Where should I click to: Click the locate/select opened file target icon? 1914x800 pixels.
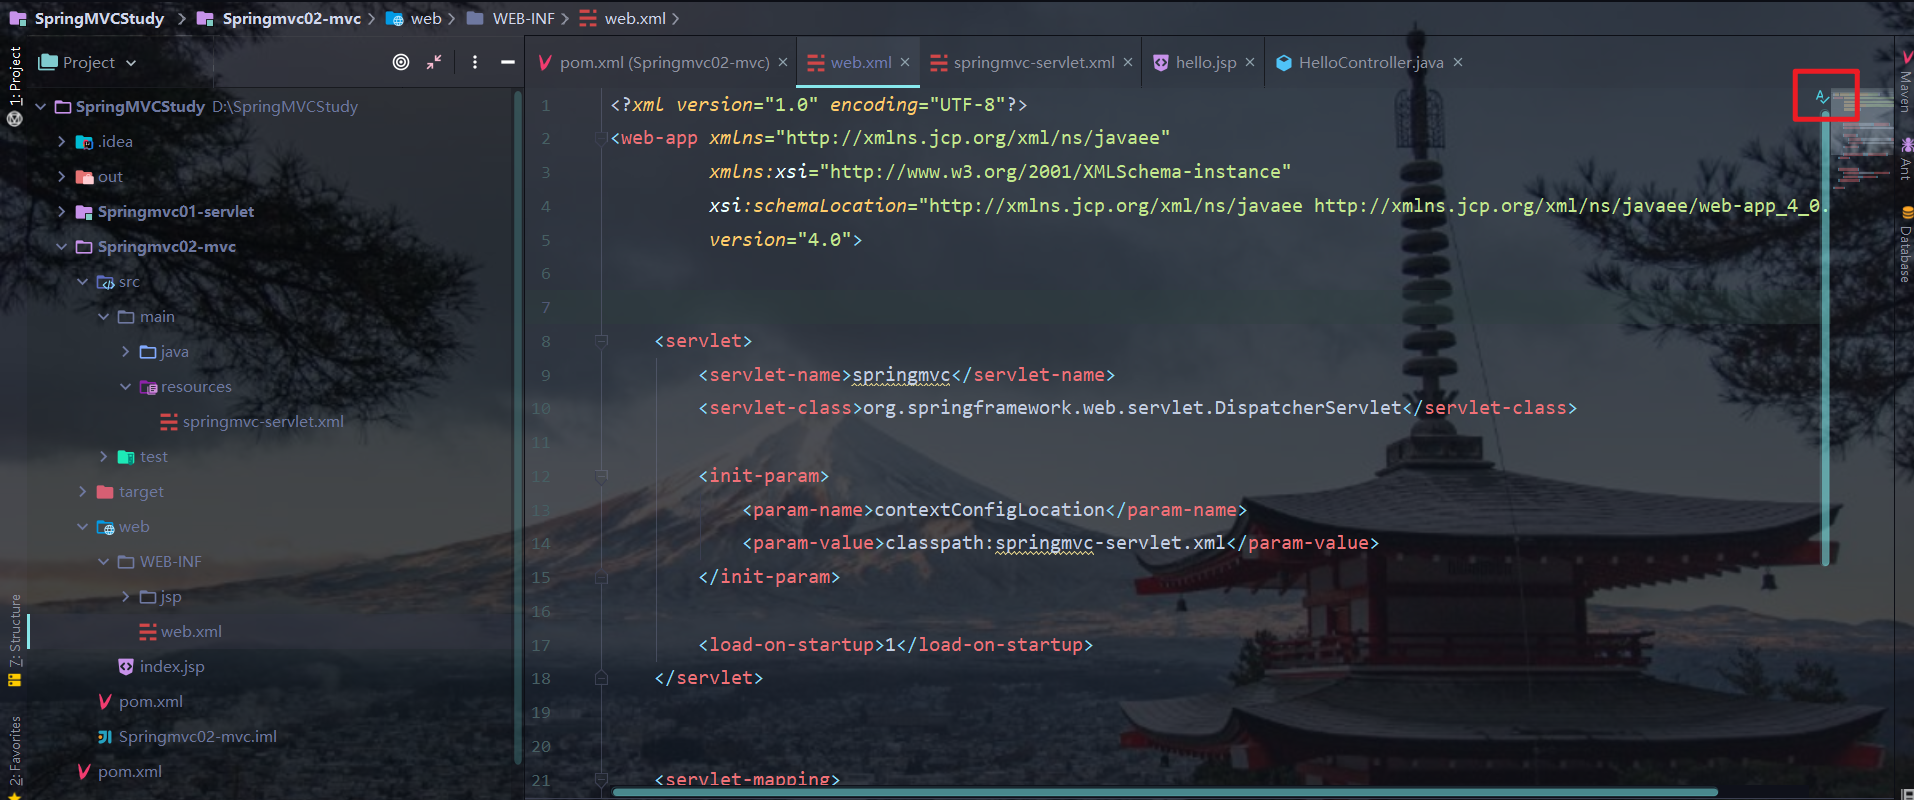[401, 62]
